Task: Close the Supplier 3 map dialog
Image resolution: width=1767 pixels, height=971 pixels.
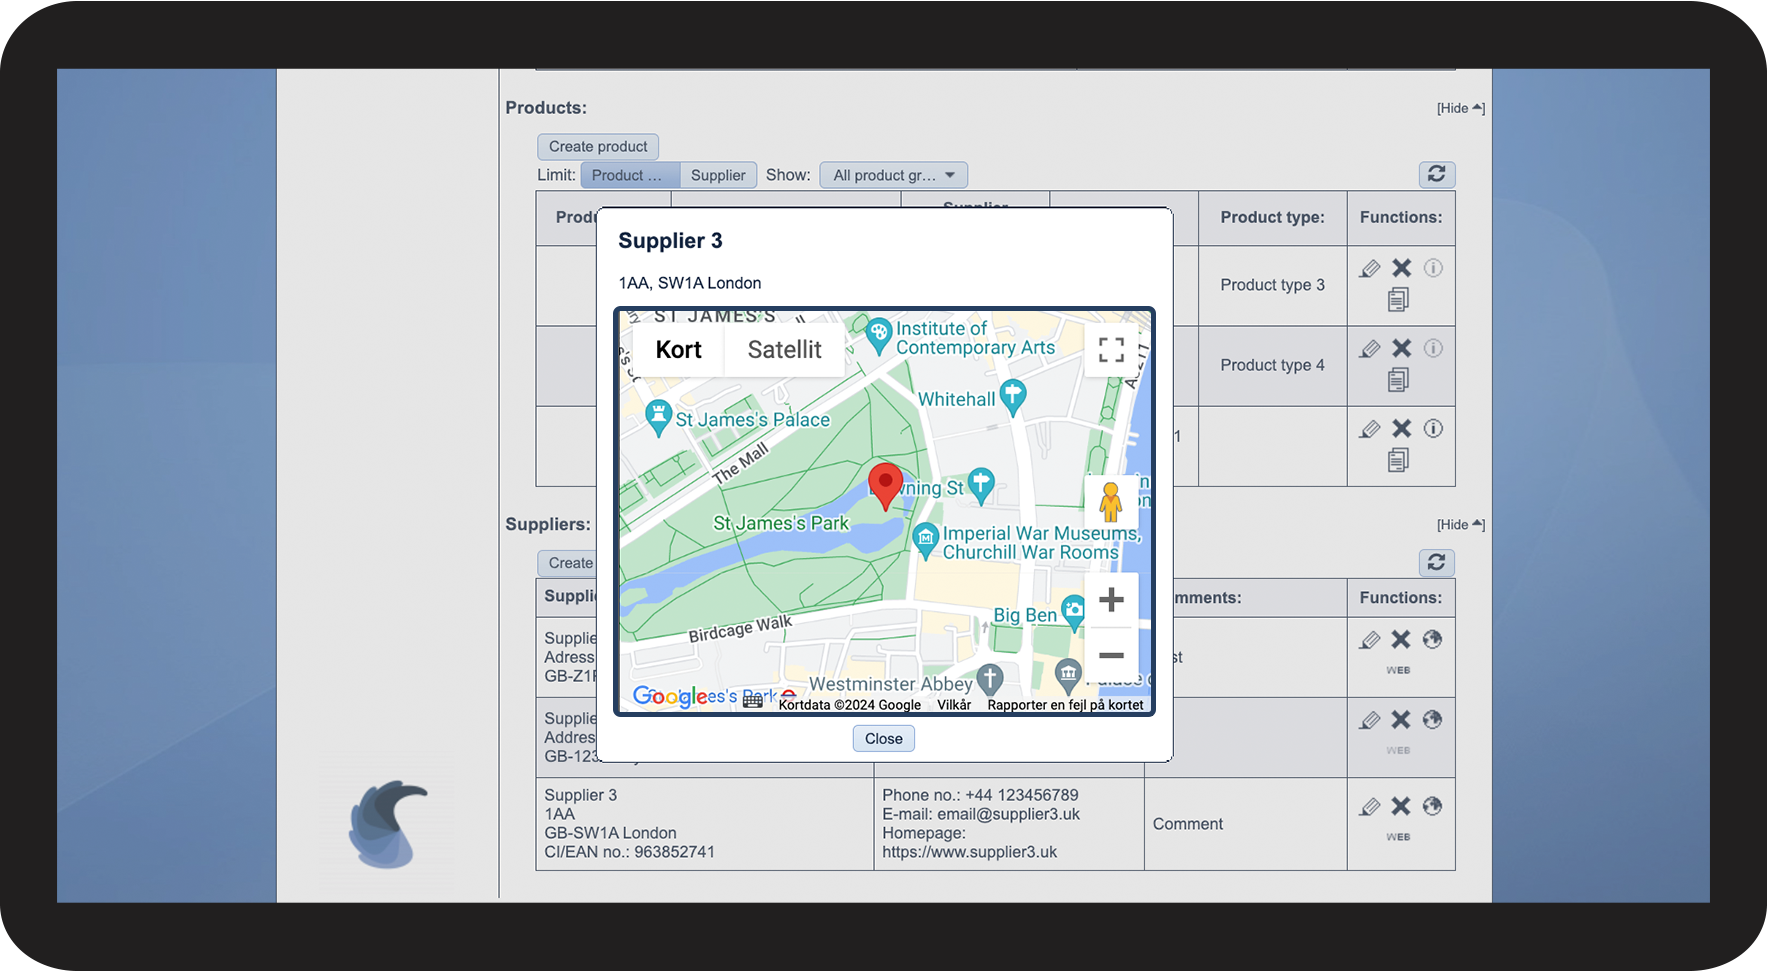Action: pos(883,739)
